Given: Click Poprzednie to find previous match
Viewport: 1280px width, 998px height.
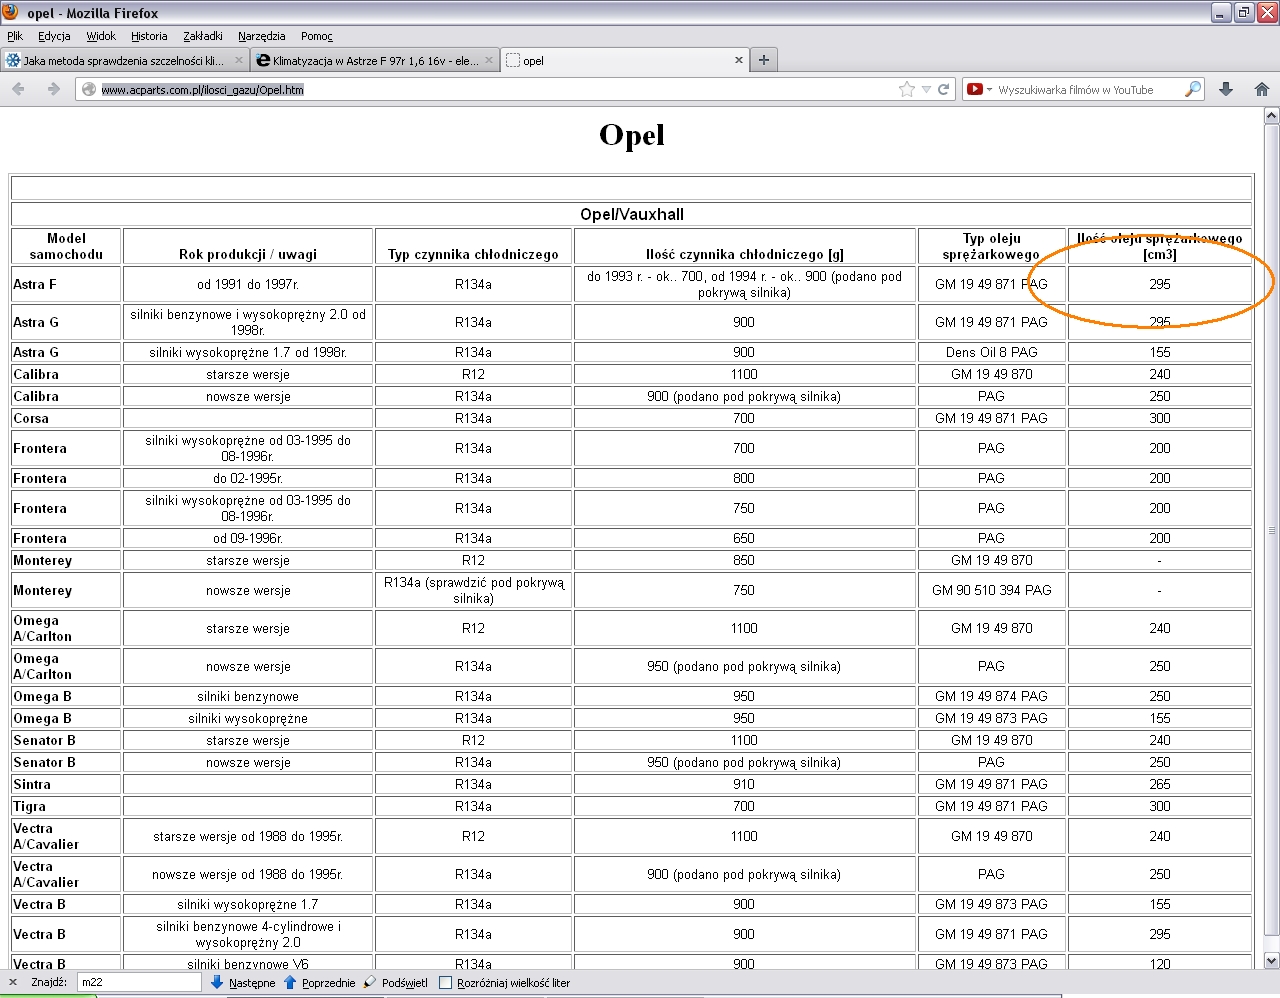Looking at the screenshot, I should click(320, 983).
